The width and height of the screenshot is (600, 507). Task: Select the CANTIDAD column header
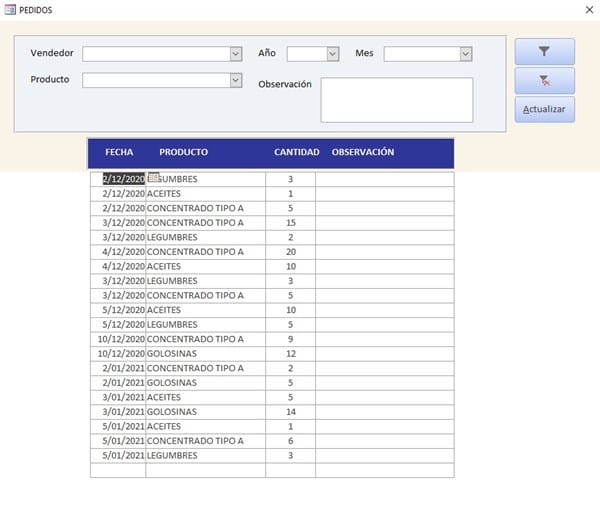coord(296,153)
